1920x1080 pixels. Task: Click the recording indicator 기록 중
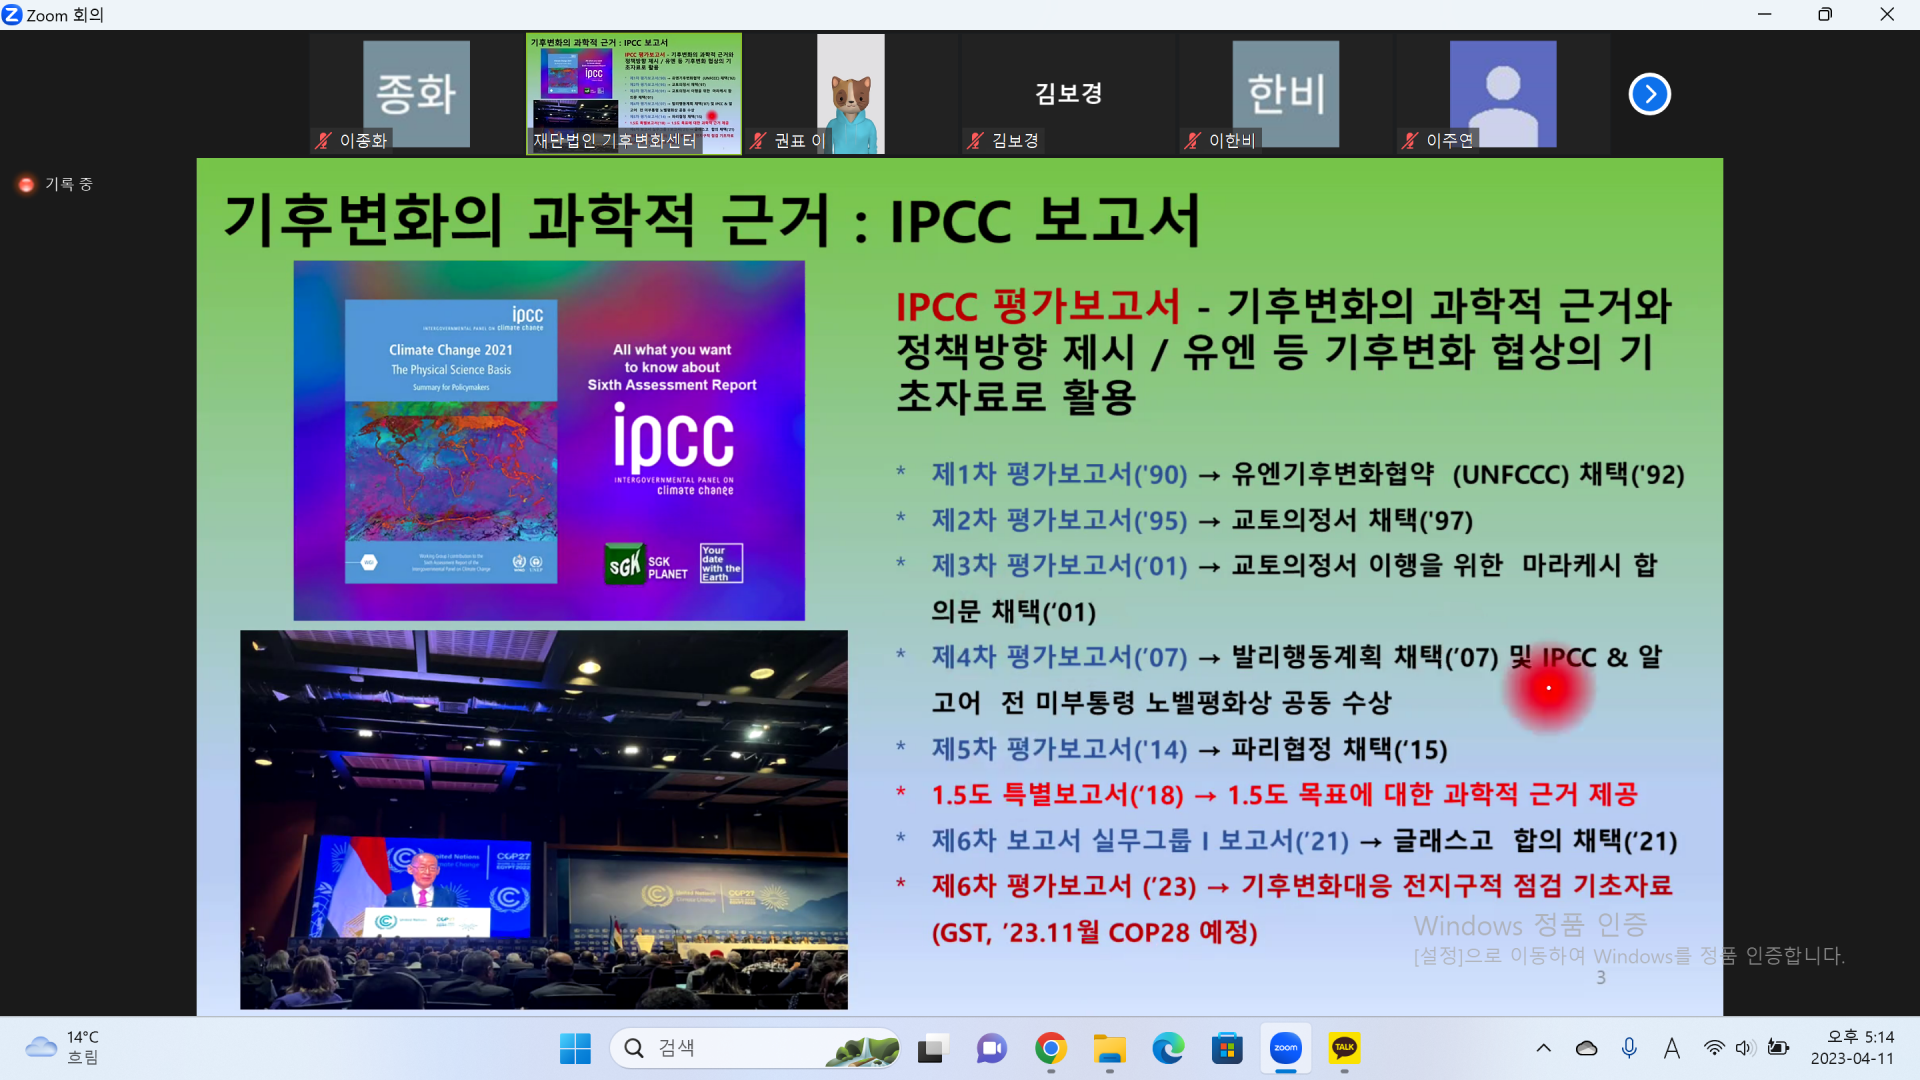pyautogui.click(x=56, y=184)
